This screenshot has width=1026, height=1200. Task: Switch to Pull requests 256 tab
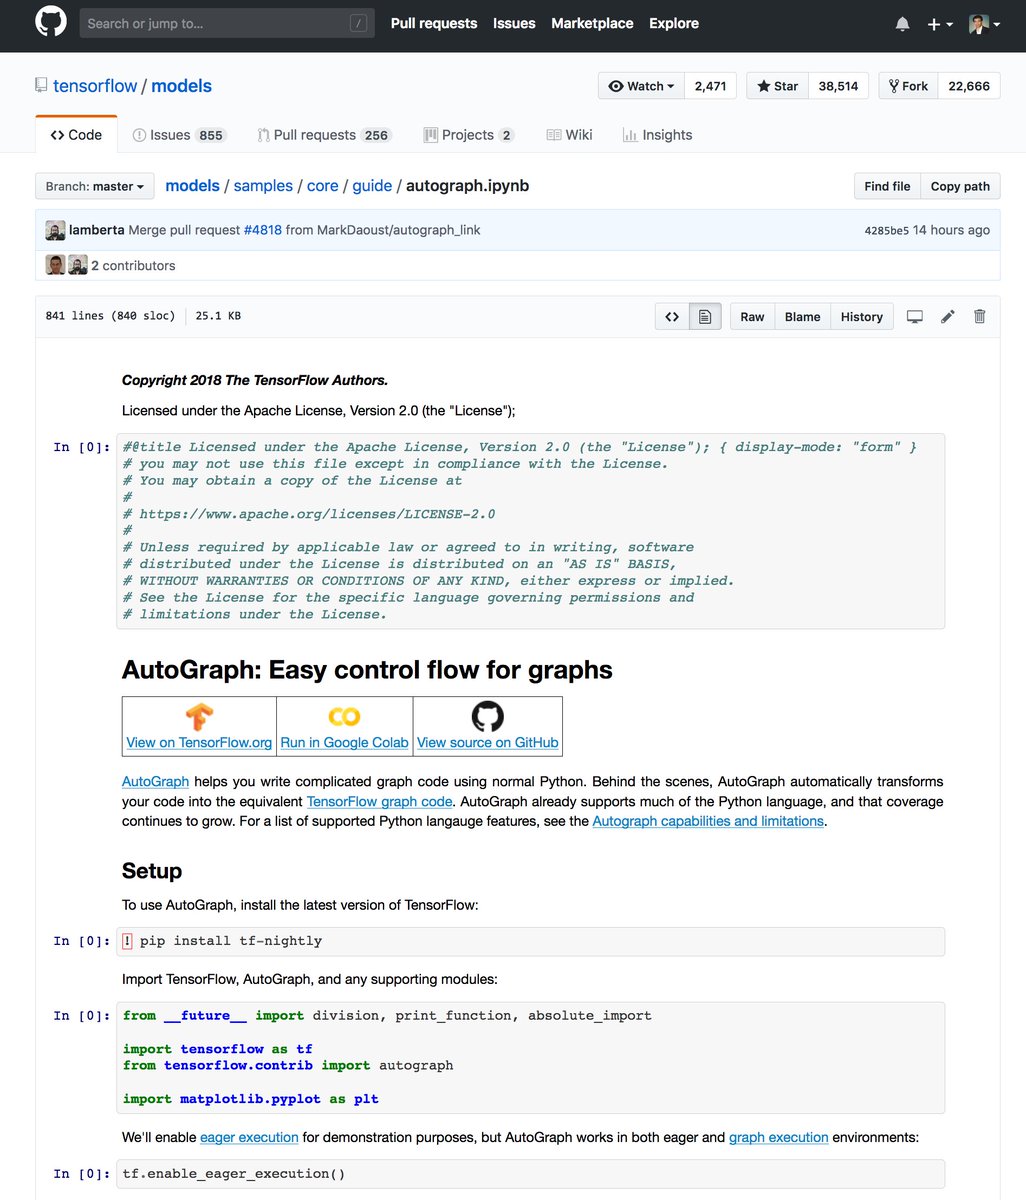[x=324, y=135]
